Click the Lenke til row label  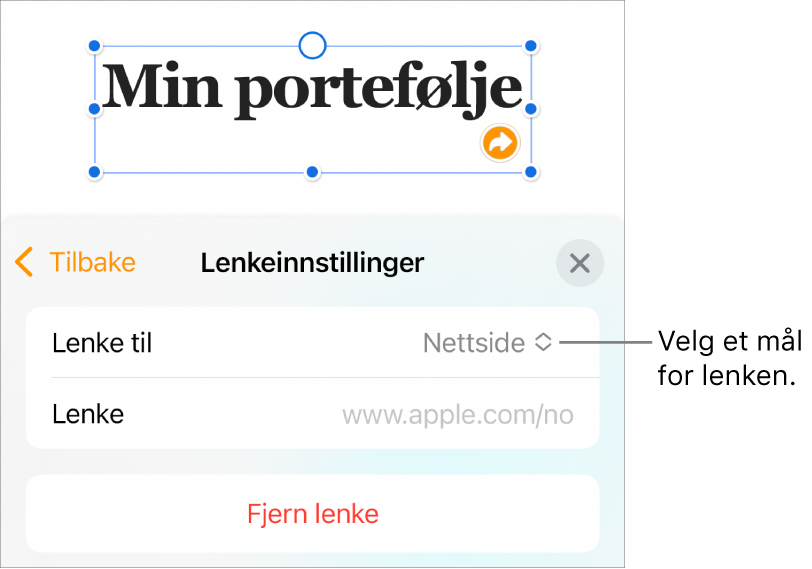[x=102, y=343]
